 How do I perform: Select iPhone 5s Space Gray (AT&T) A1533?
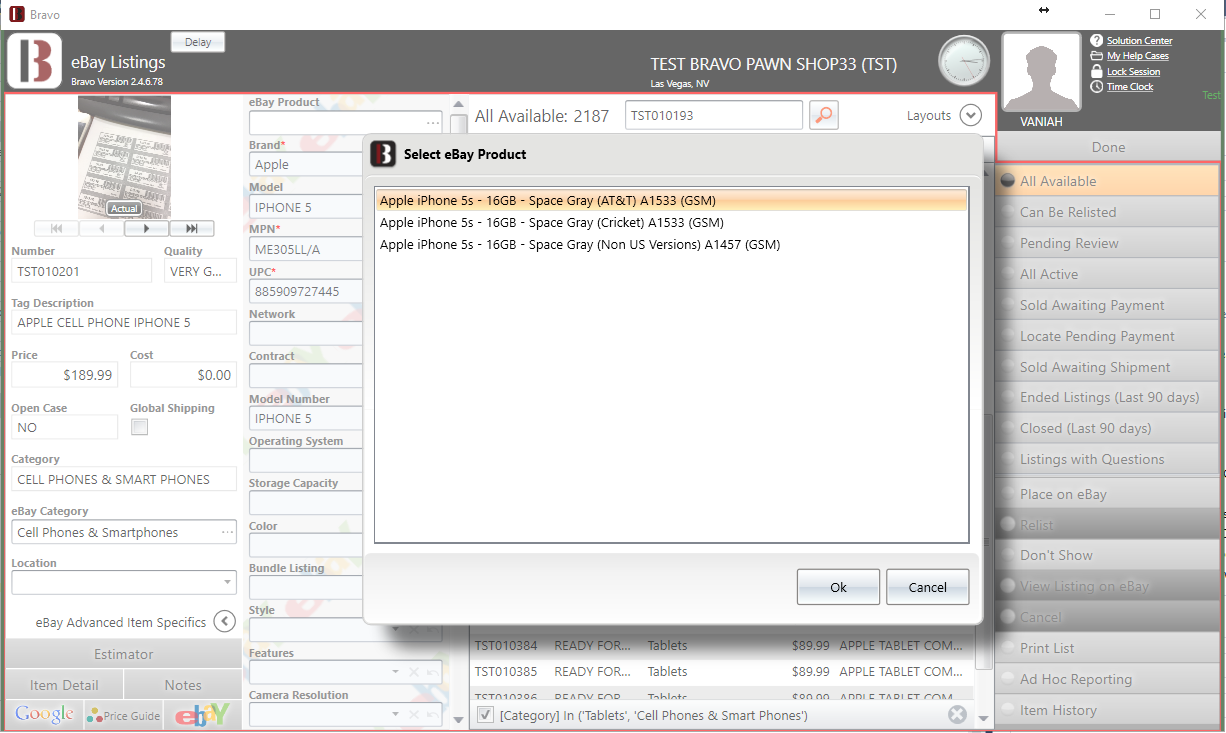click(x=671, y=201)
